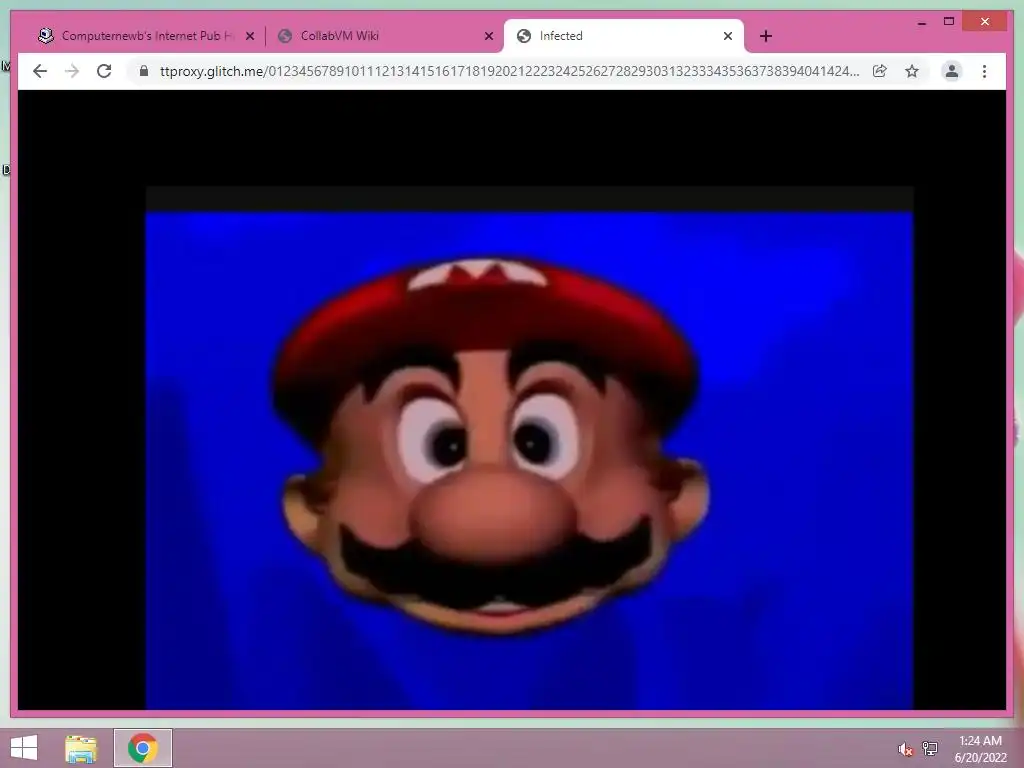Click the forward navigation arrow

(x=72, y=71)
